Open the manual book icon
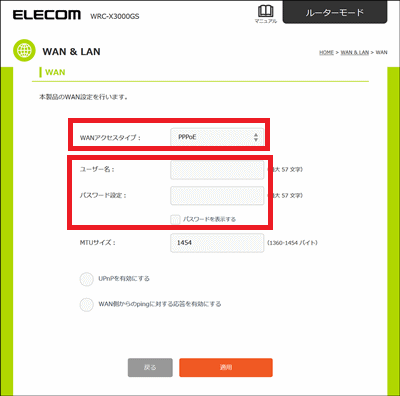The width and height of the screenshot is (400, 396). 265,14
